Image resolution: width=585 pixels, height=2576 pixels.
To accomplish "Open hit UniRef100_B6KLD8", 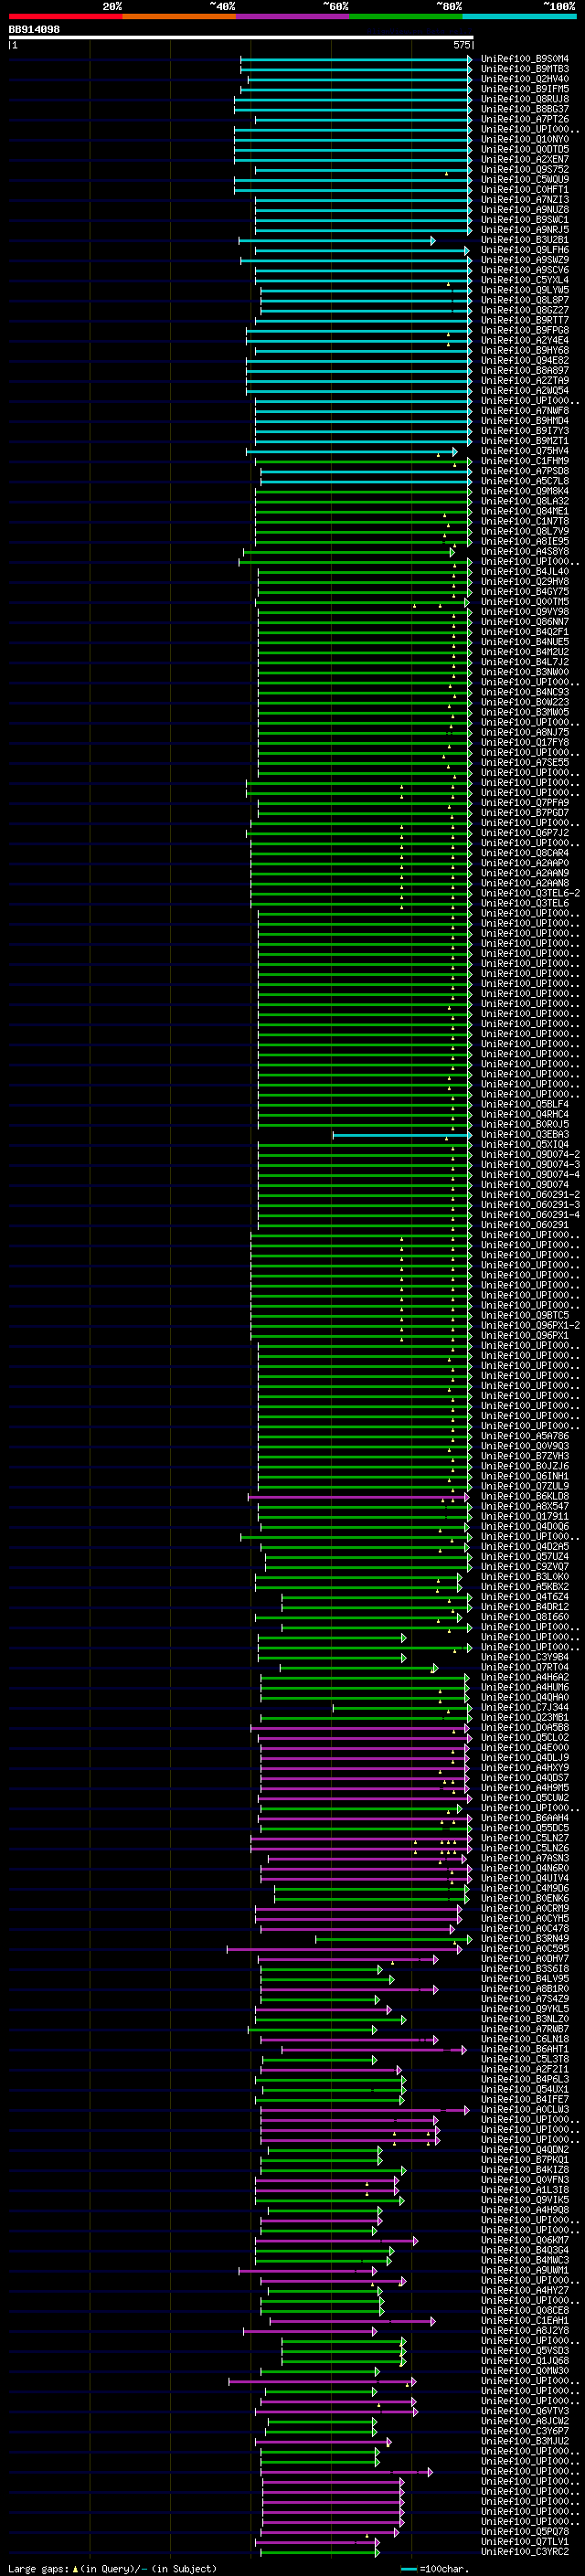I will click(x=525, y=1496).
